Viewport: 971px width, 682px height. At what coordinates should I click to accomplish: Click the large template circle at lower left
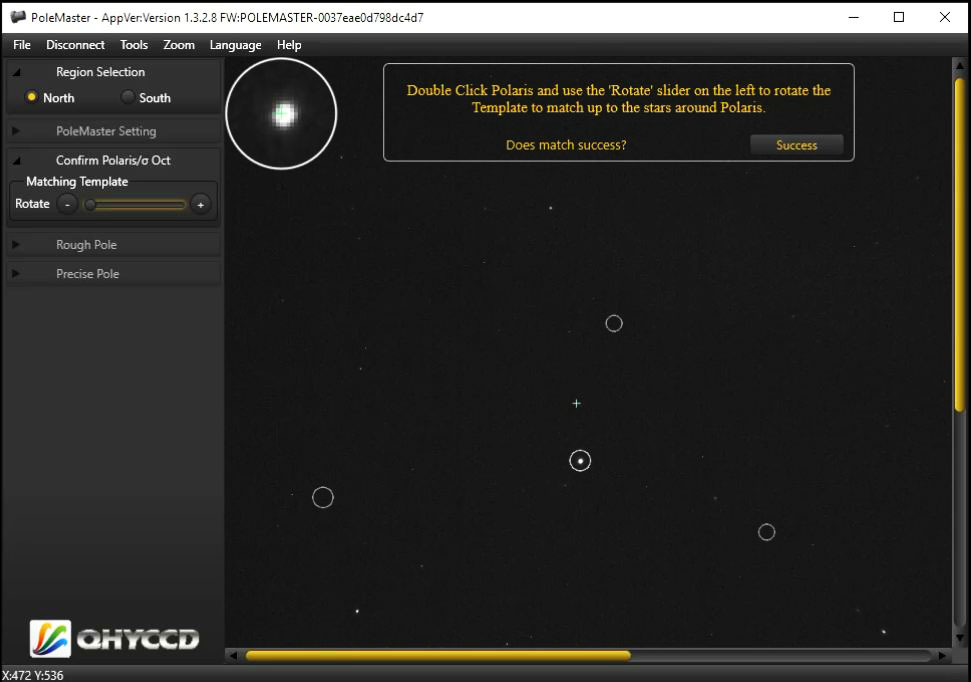click(x=322, y=497)
